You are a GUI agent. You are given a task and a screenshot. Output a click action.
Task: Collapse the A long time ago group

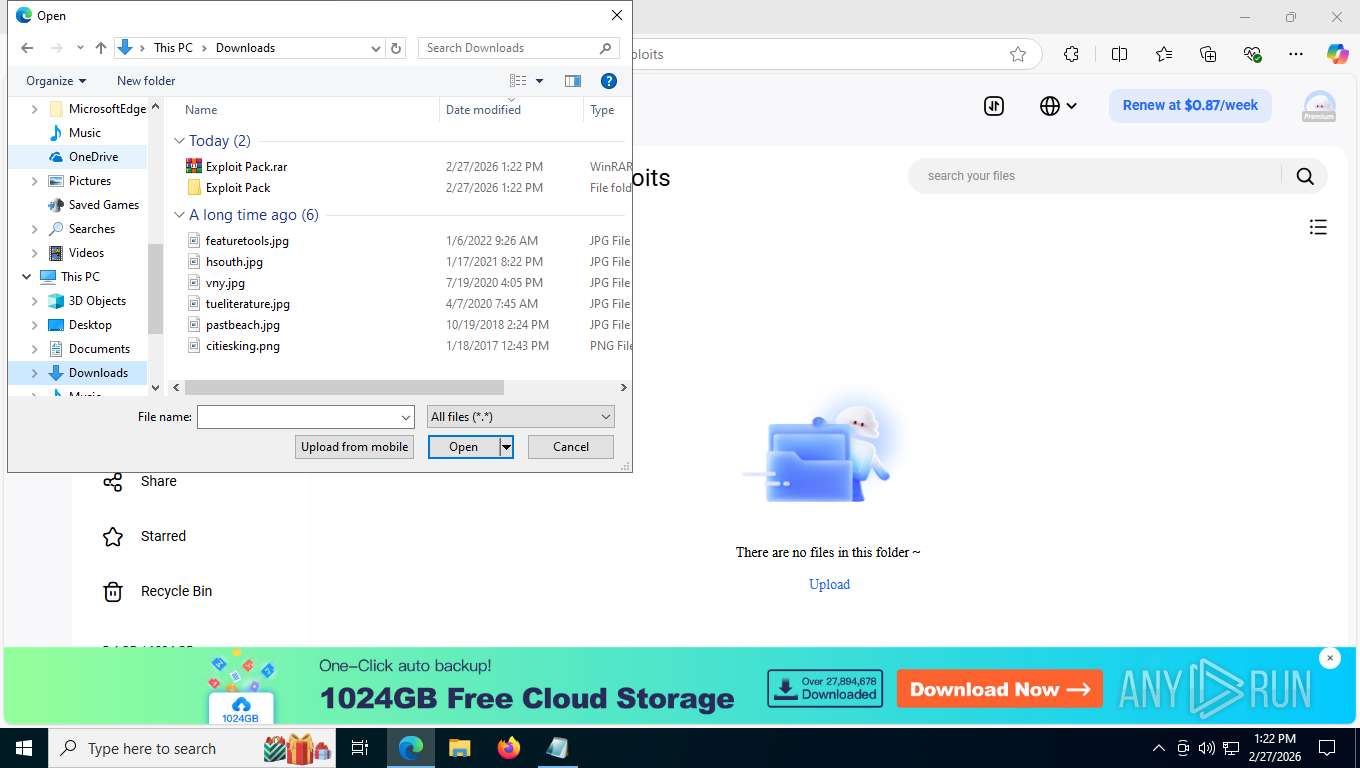pos(180,215)
